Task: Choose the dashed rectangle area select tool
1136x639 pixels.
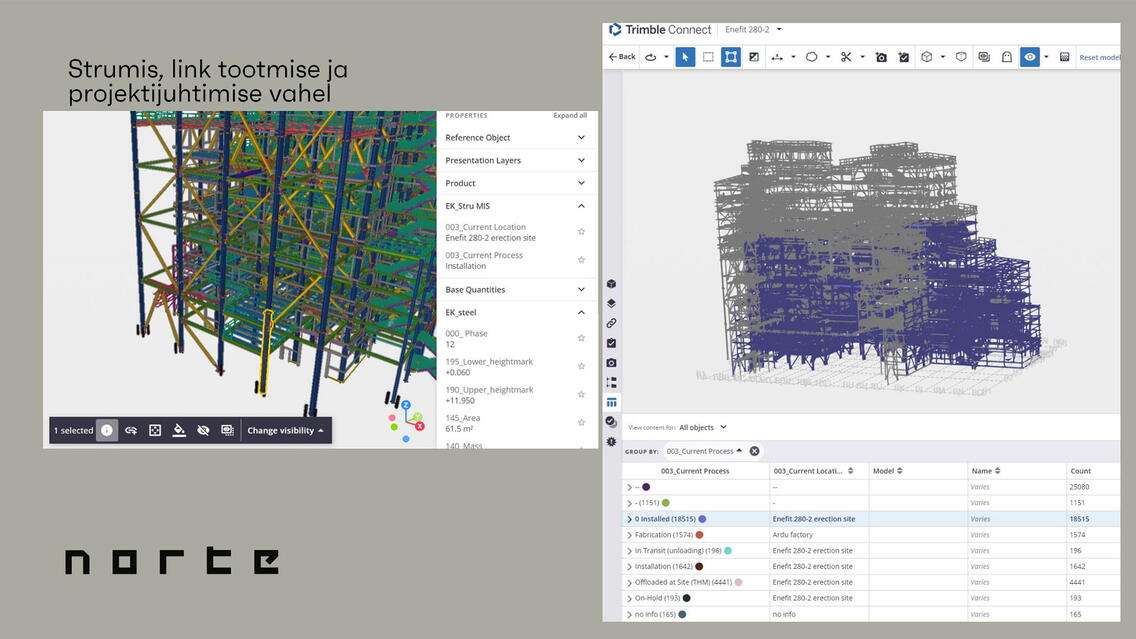Action: point(708,57)
